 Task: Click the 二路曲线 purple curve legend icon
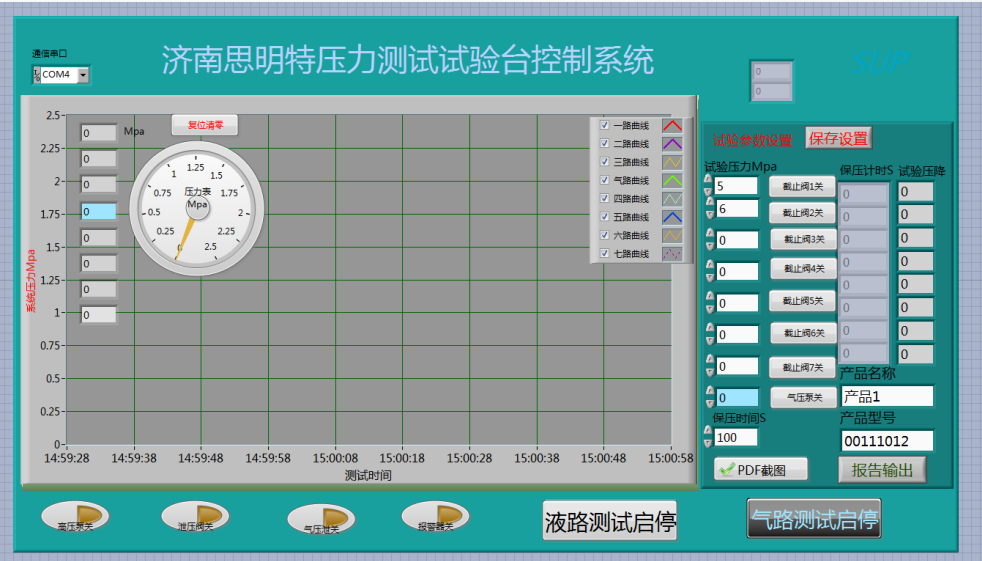tap(672, 144)
